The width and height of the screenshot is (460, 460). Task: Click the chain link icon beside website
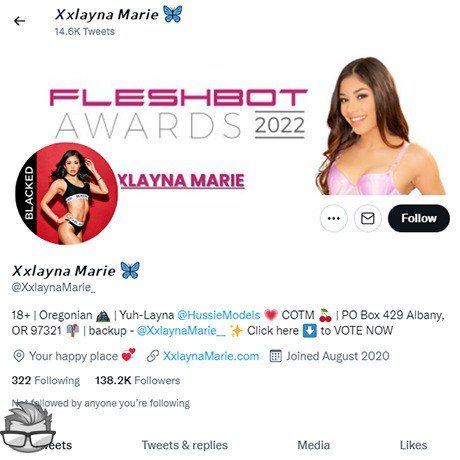153,356
